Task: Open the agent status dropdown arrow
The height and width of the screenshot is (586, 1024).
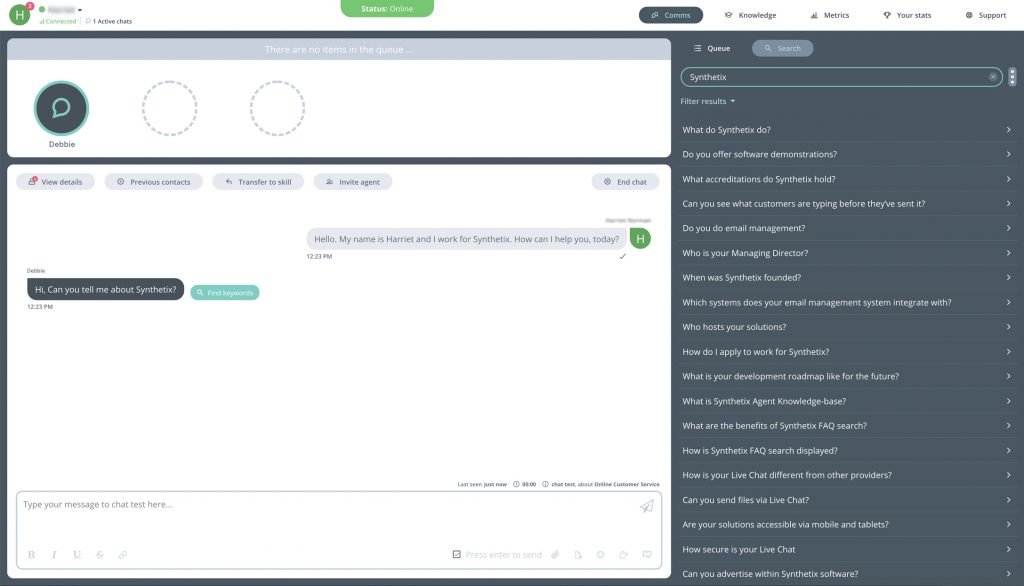Action: point(80,10)
